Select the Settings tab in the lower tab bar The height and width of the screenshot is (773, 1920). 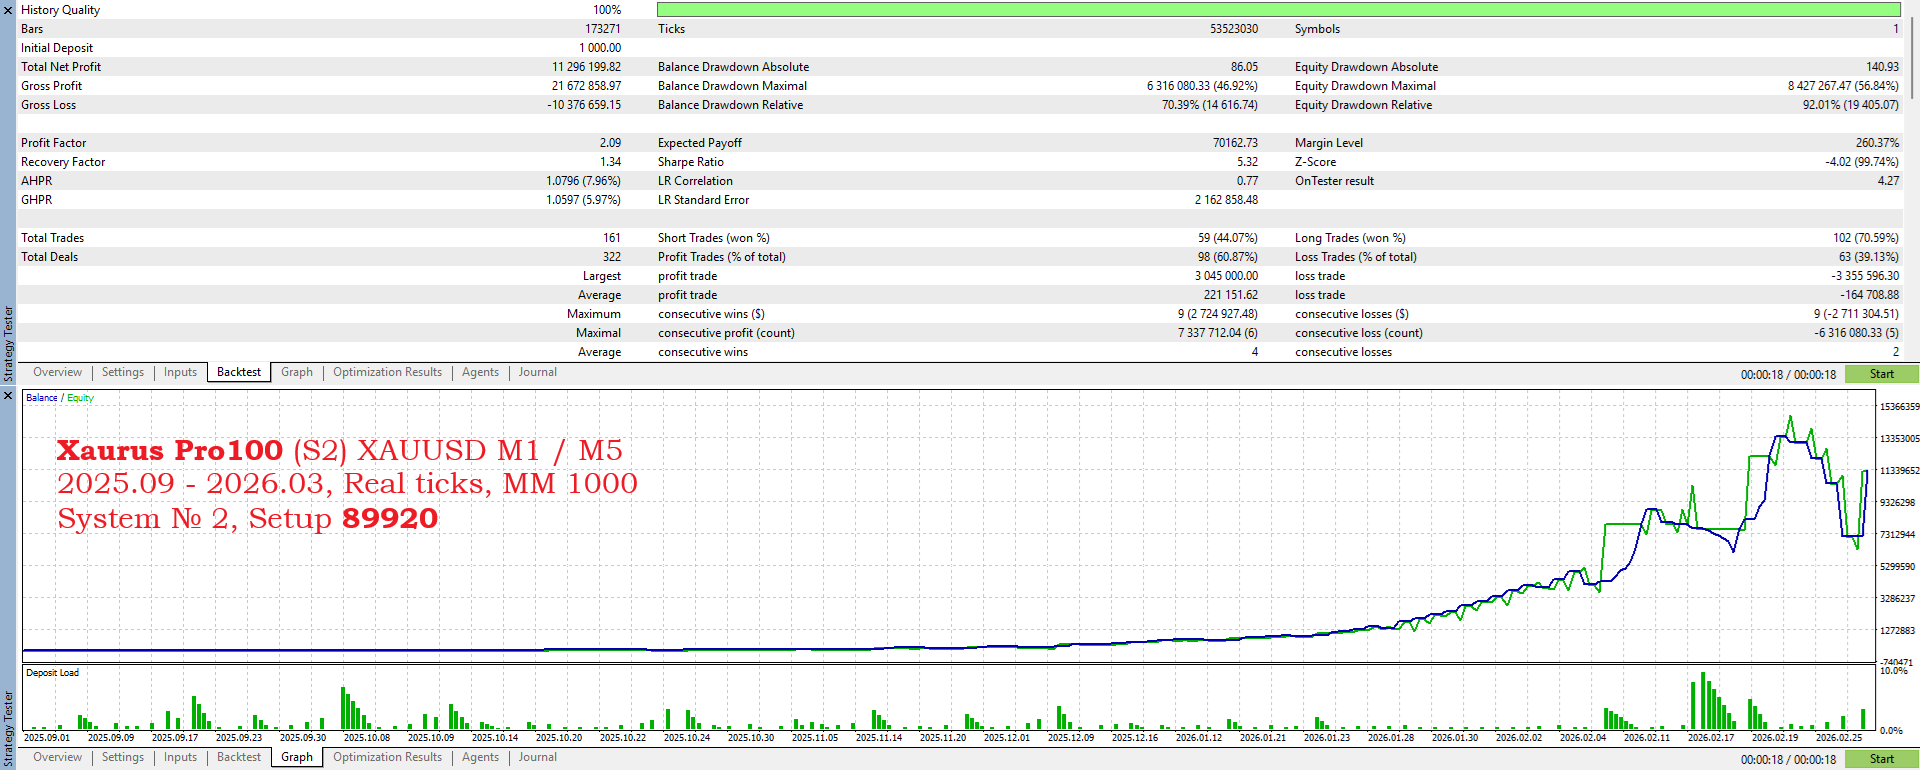point(123,757)
